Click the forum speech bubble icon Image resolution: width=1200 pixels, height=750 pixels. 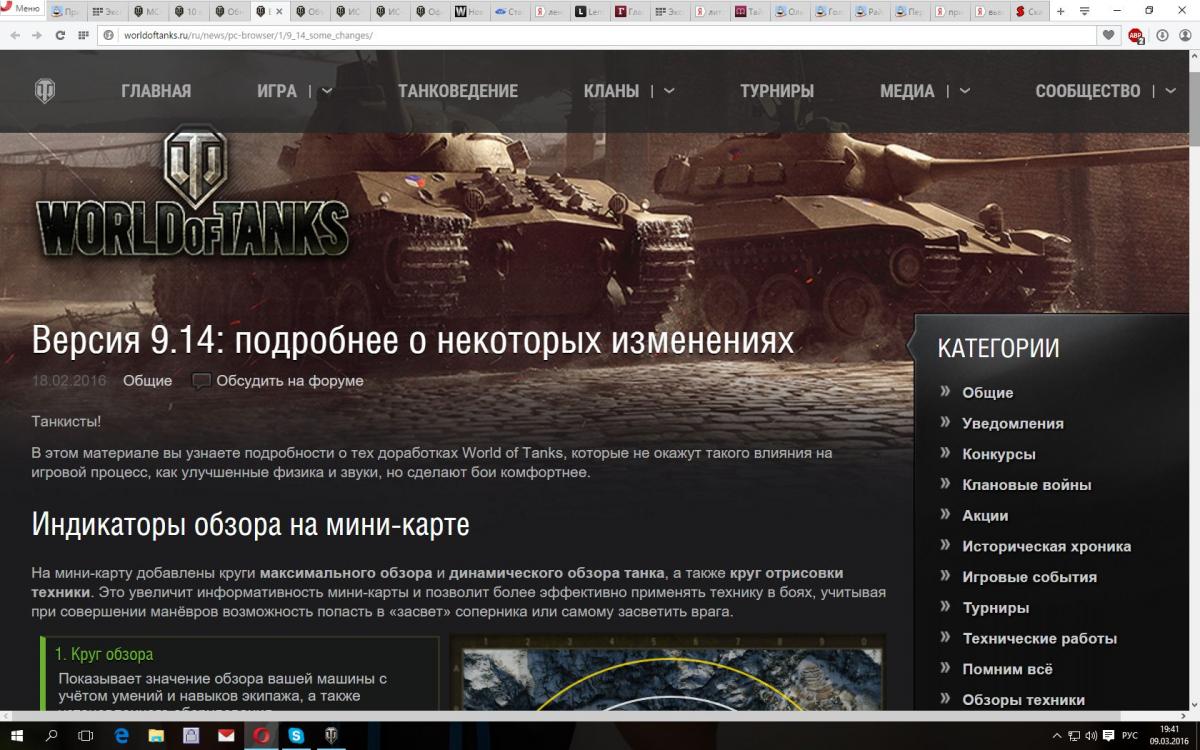201,381
